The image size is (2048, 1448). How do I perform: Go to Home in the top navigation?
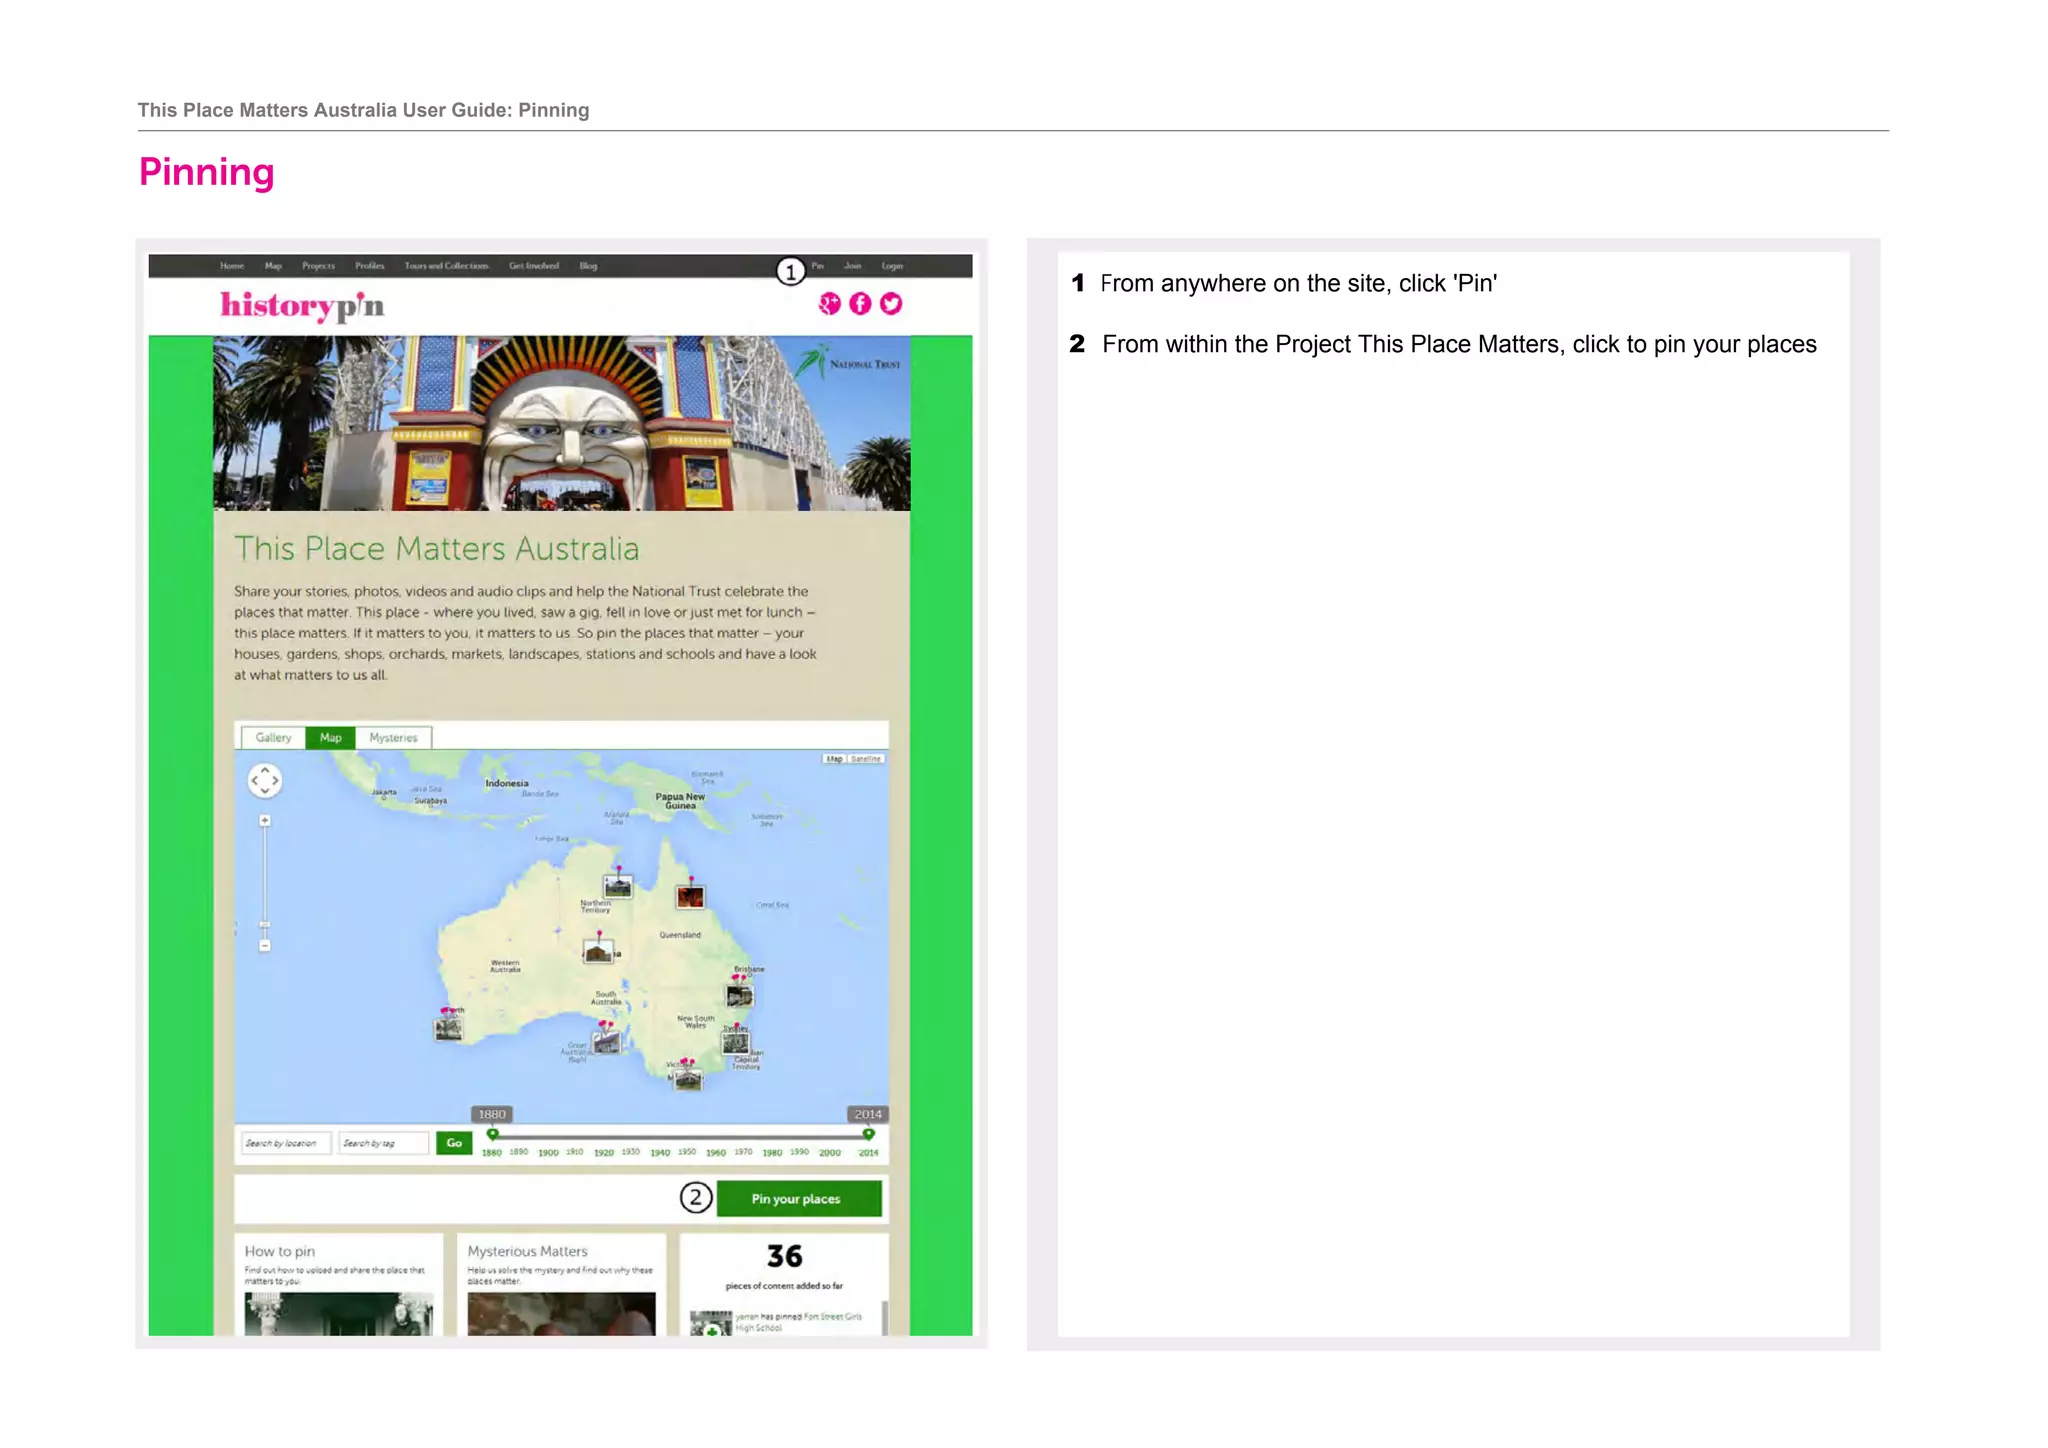click(x=232, y=266)
